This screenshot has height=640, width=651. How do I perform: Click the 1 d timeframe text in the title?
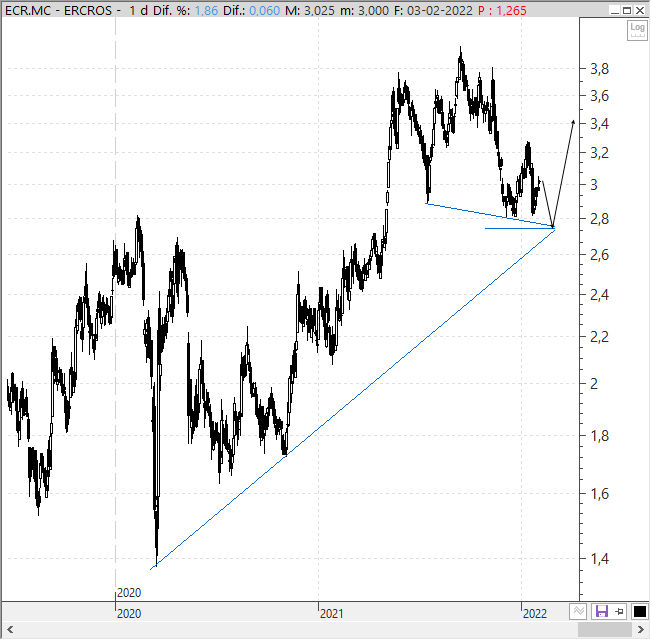(138, 10)
